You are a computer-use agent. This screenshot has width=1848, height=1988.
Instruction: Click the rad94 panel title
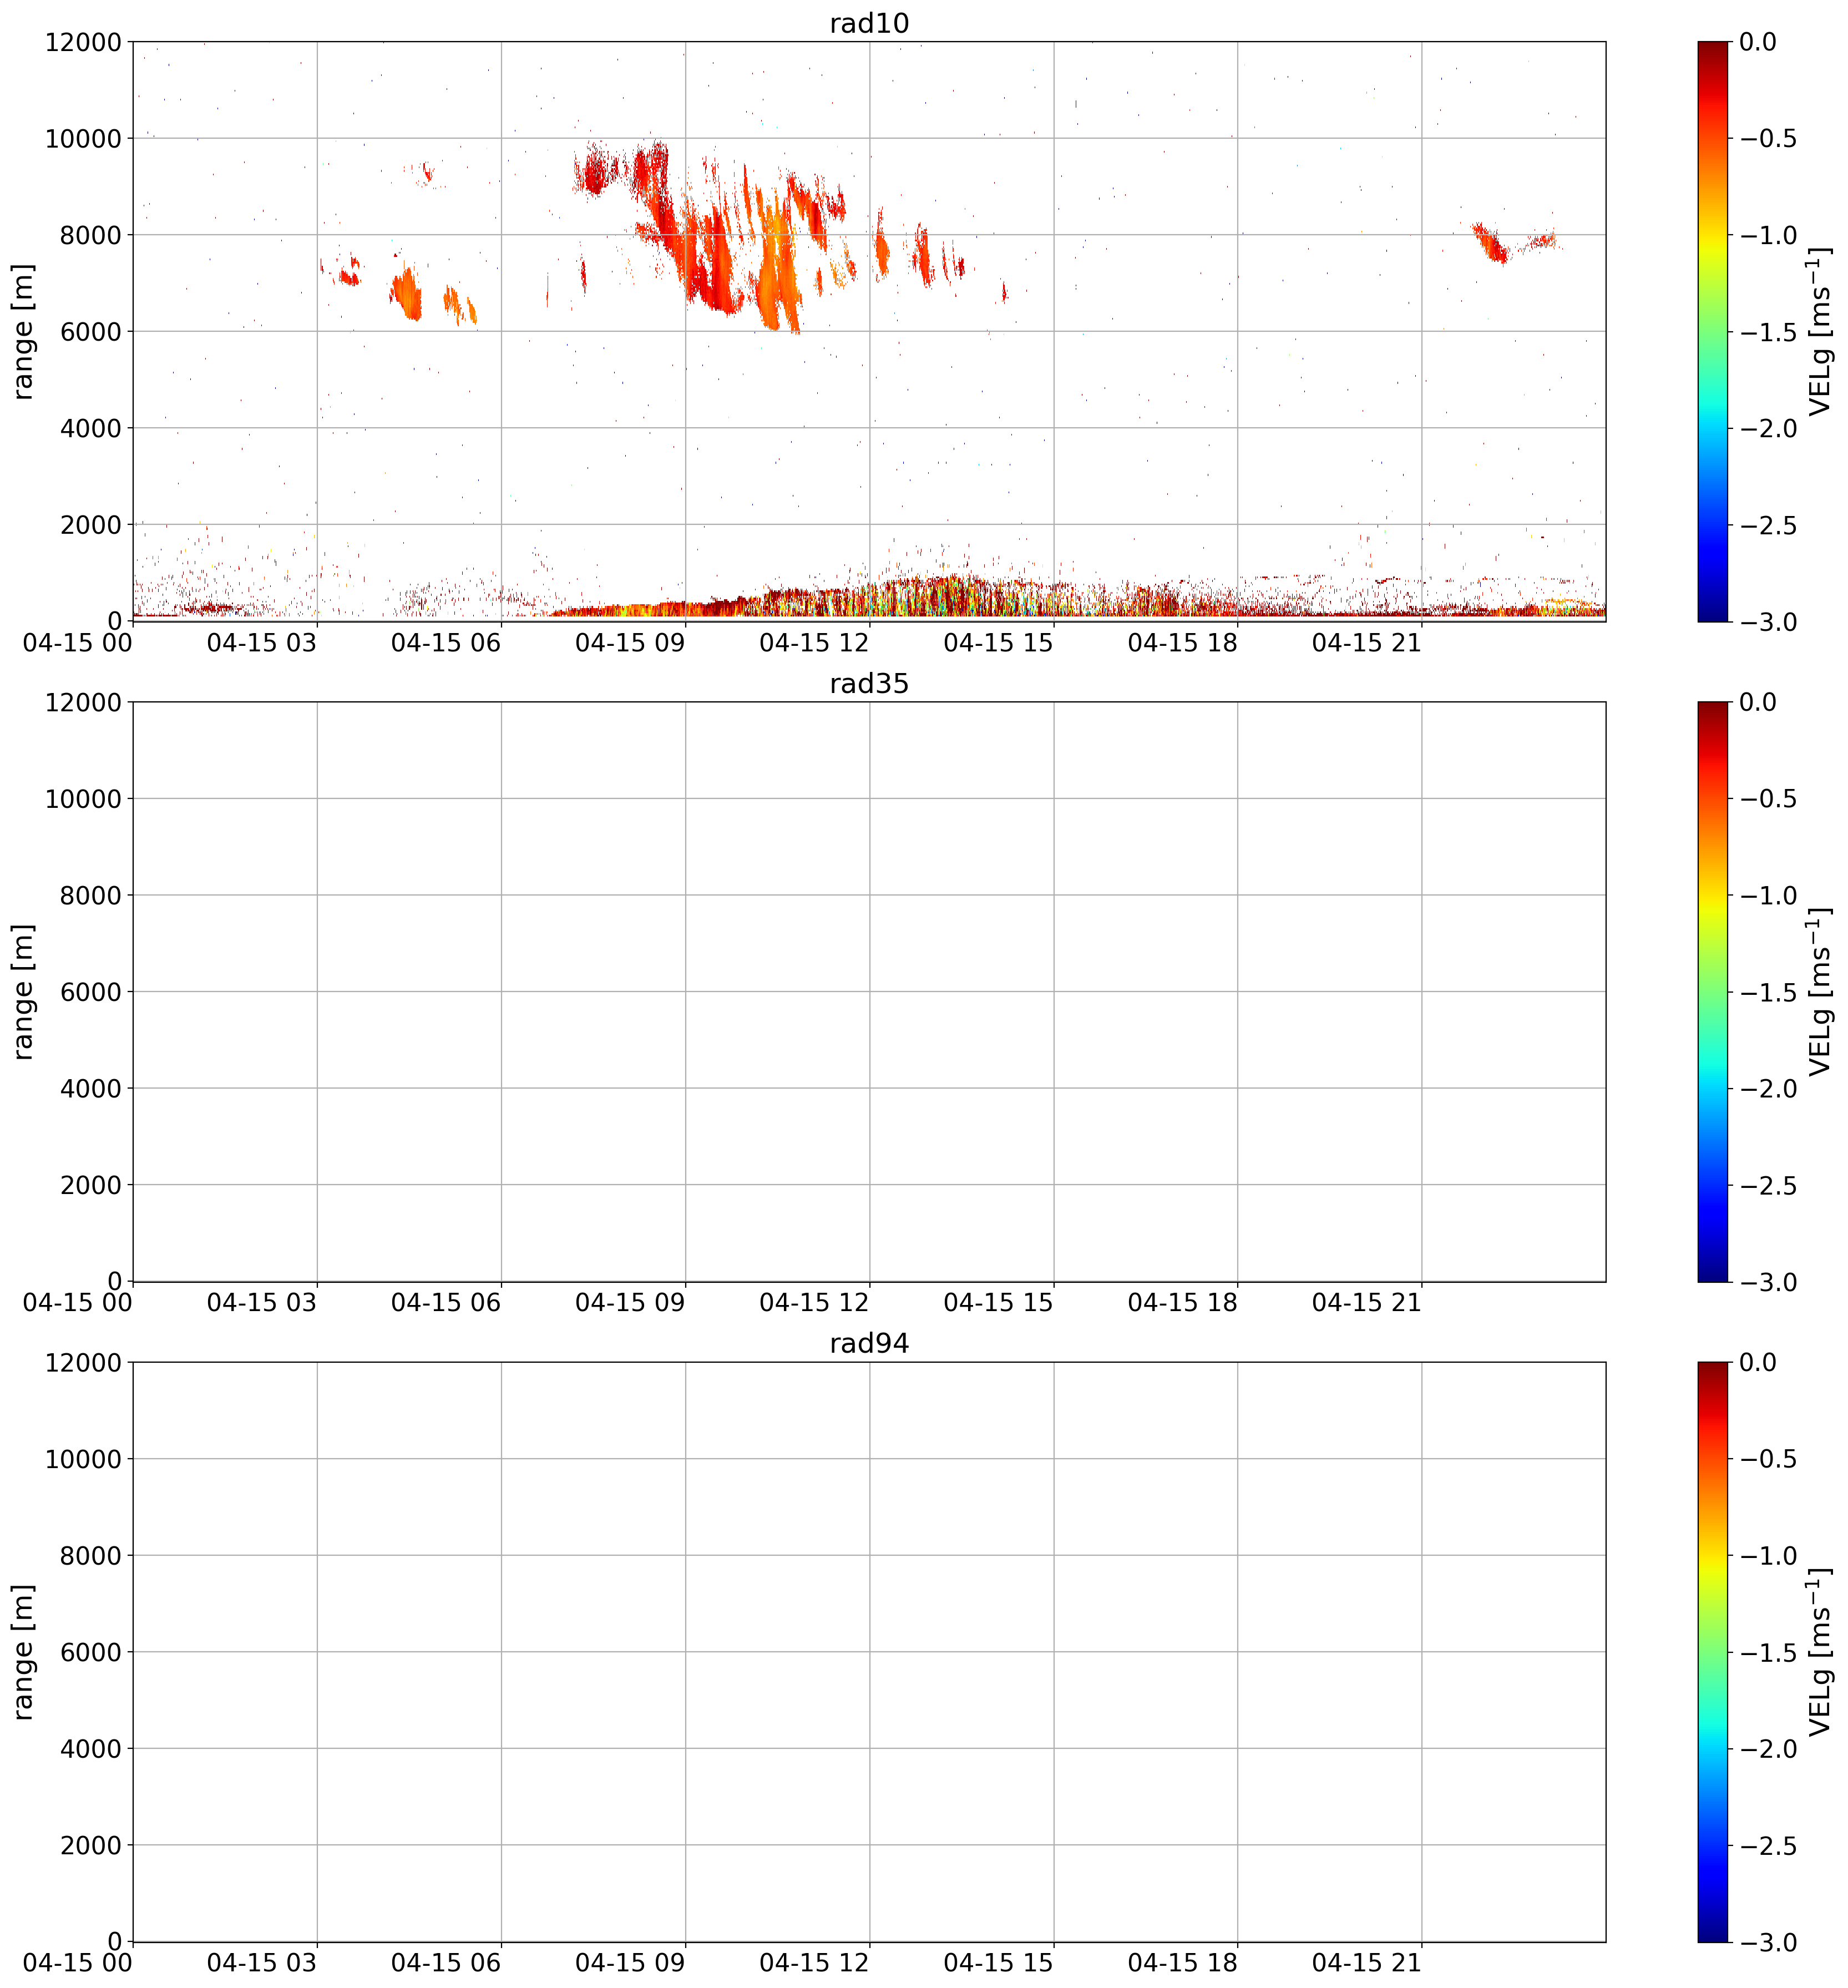[x=869, y=1344]
